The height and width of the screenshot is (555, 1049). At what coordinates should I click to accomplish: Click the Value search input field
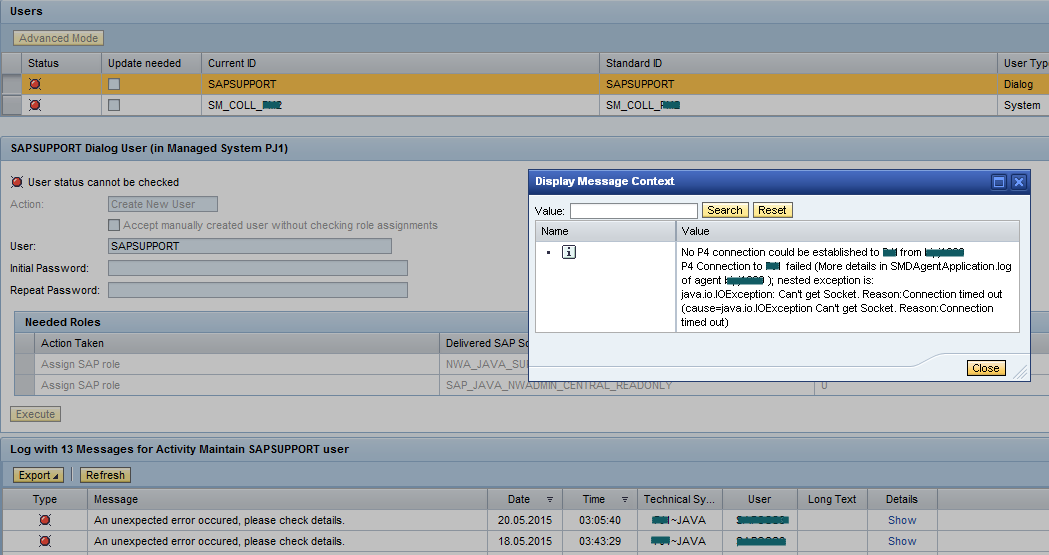(634, 211)
